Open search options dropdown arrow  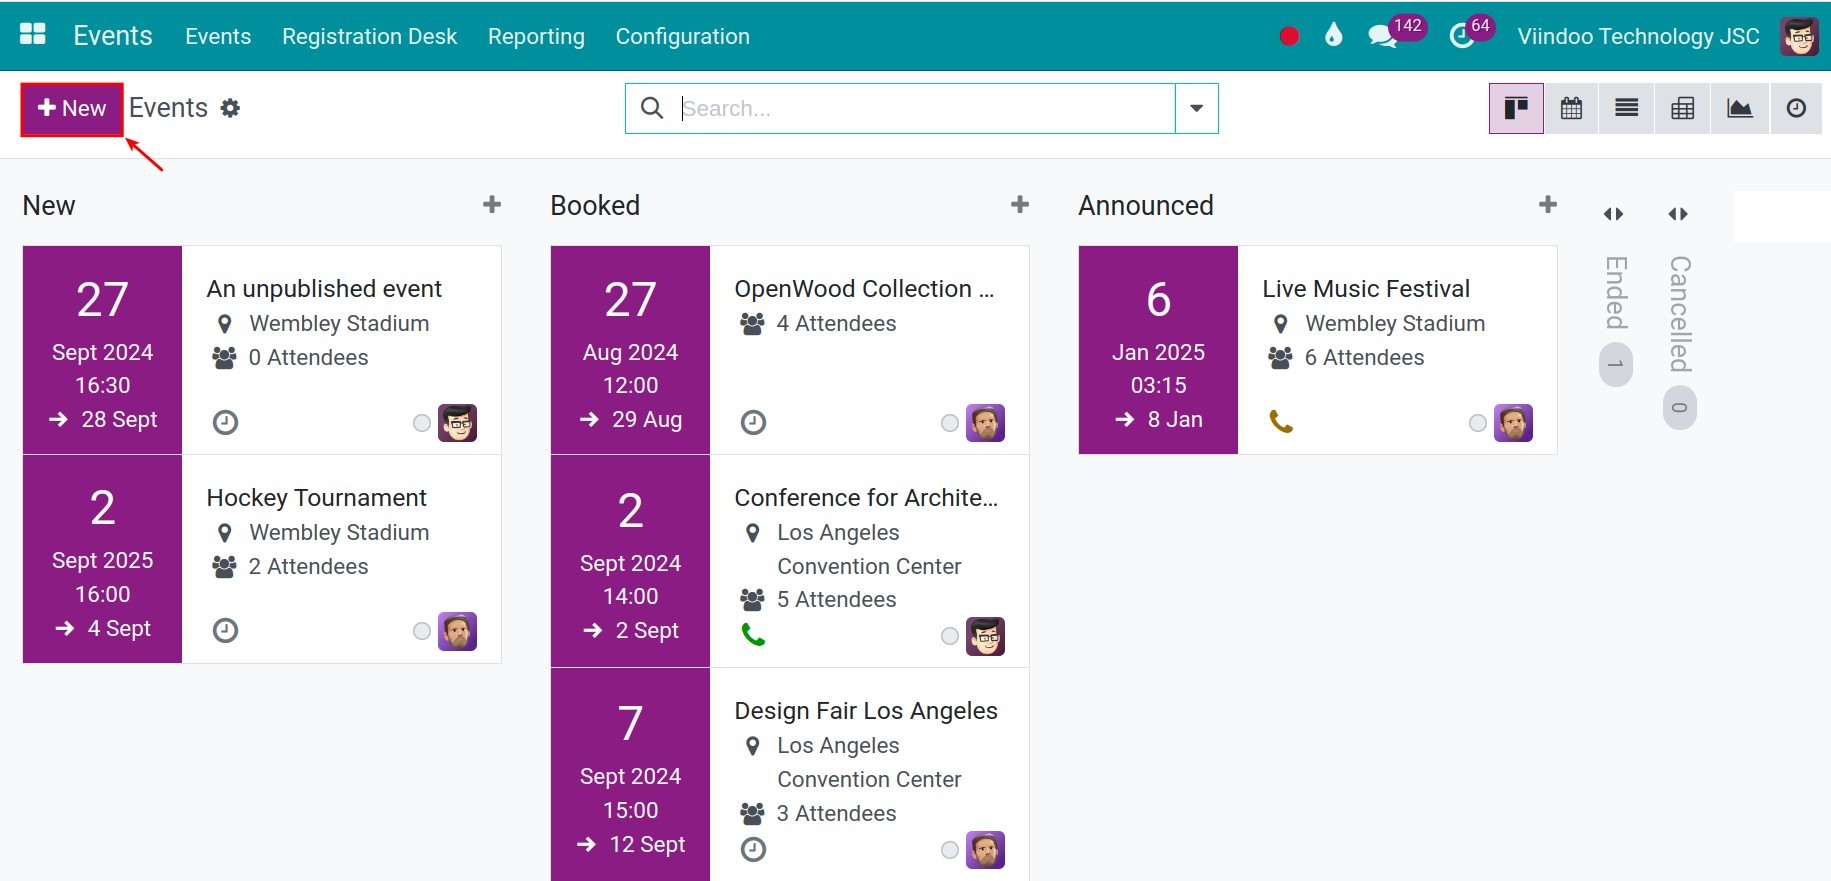tap(1196, 108)
